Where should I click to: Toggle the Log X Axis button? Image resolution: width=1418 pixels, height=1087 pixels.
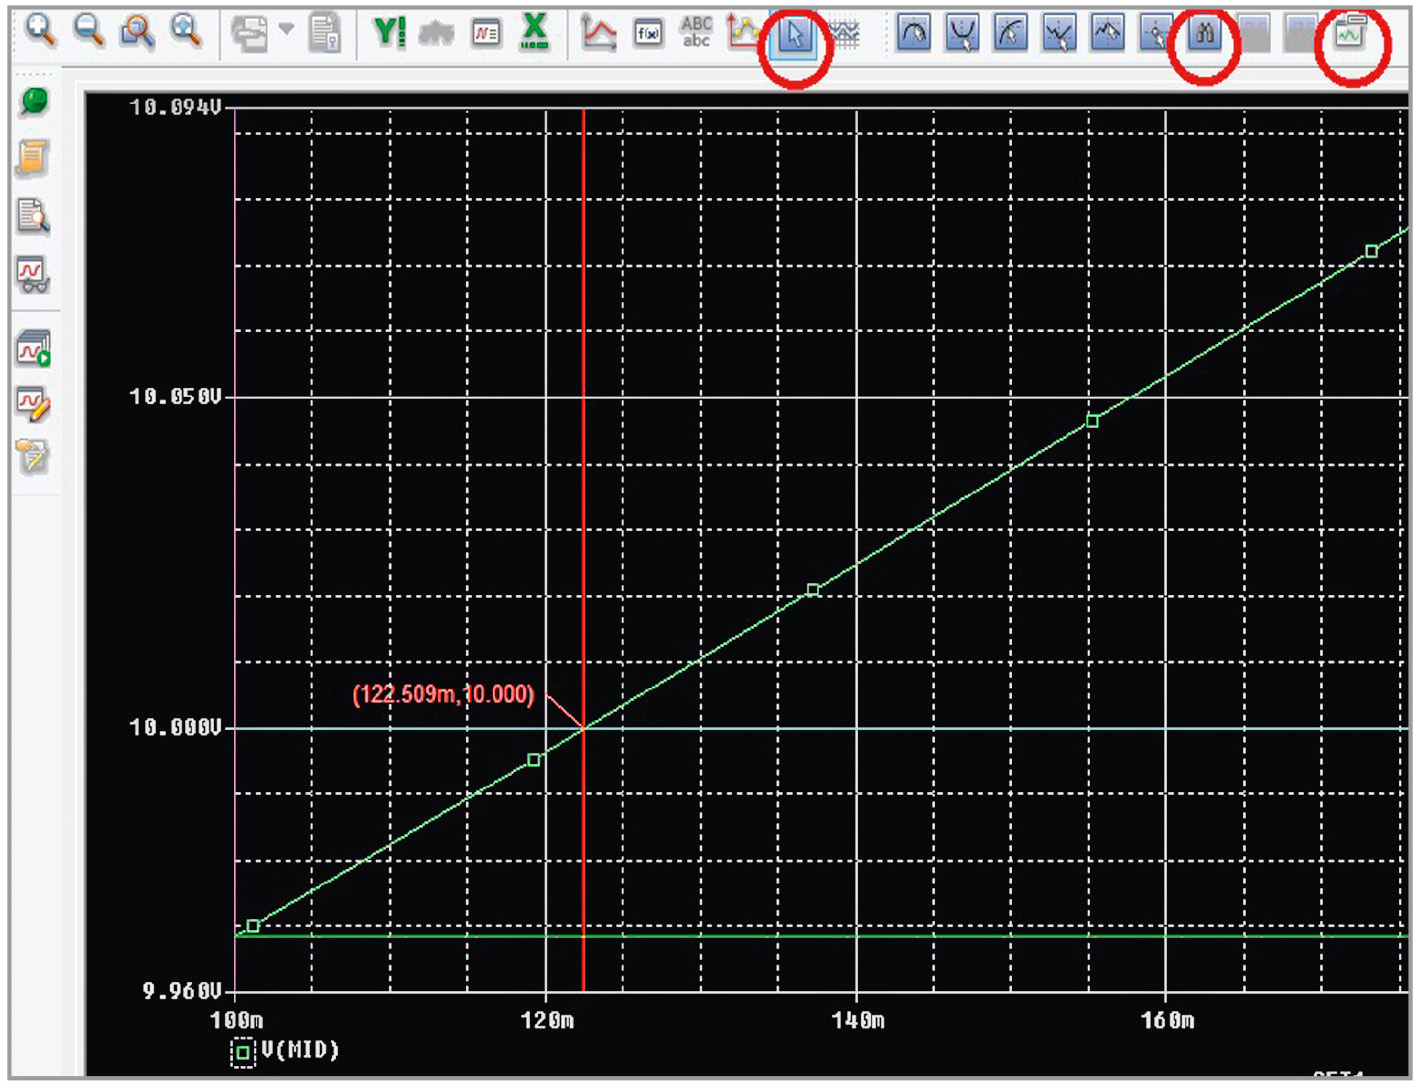pos(535,33)
